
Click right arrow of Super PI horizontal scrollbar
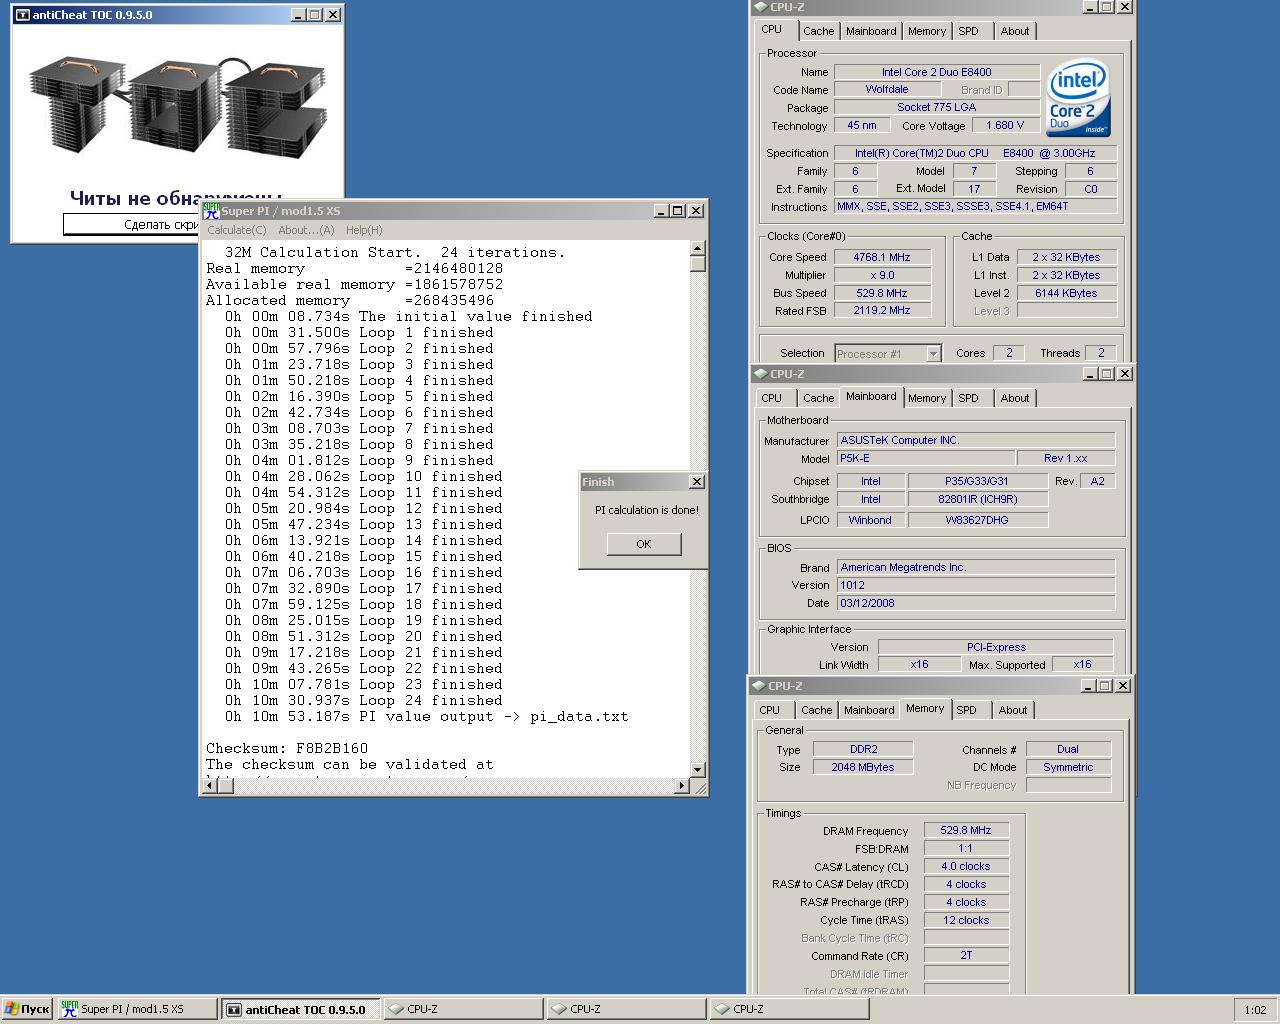(682, 786)
